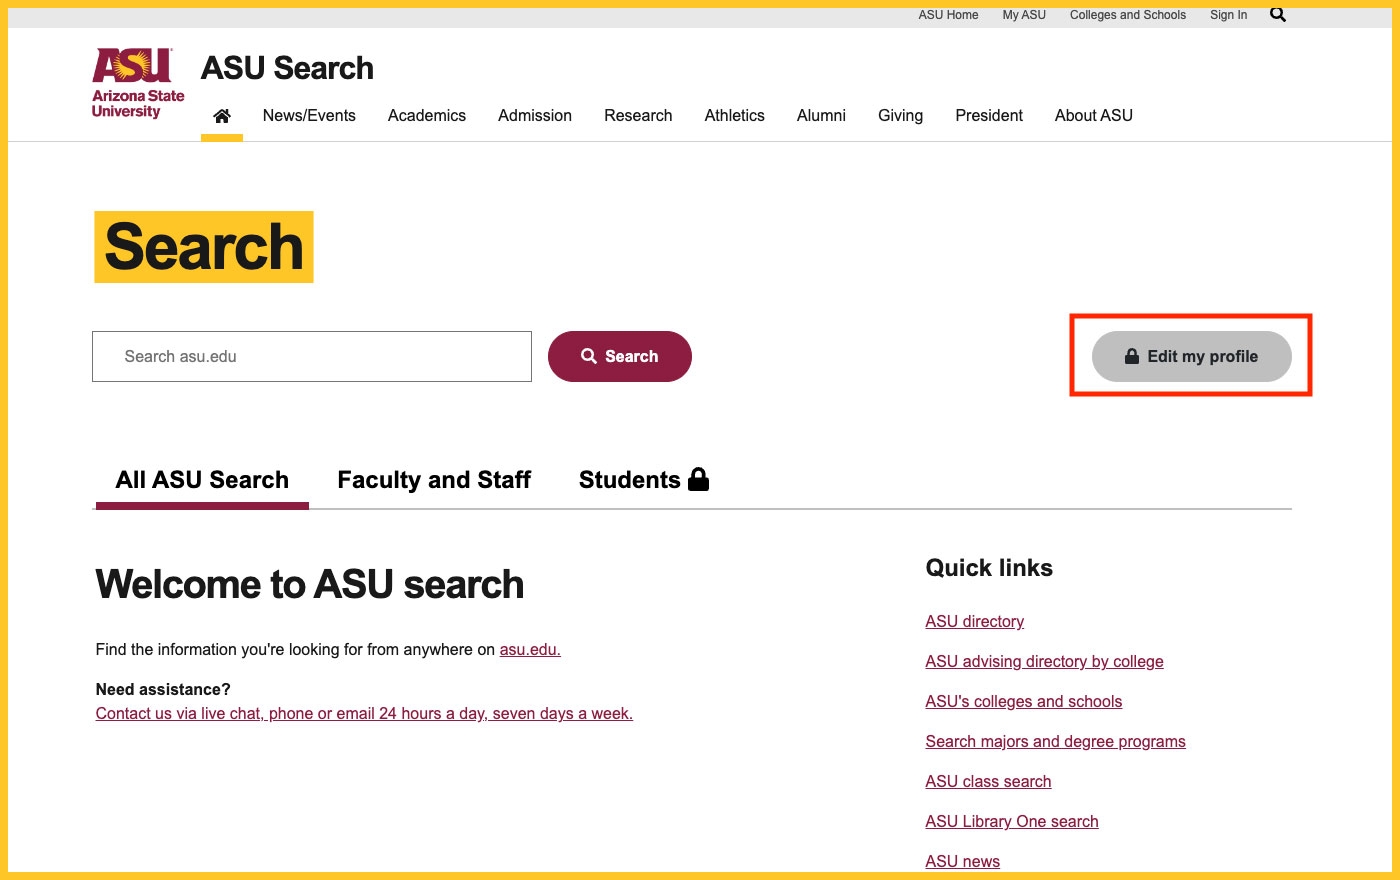Visit the Colleges and Schools top link
Viewport: 1400px width, 880px height.
tap(1127, 15)
